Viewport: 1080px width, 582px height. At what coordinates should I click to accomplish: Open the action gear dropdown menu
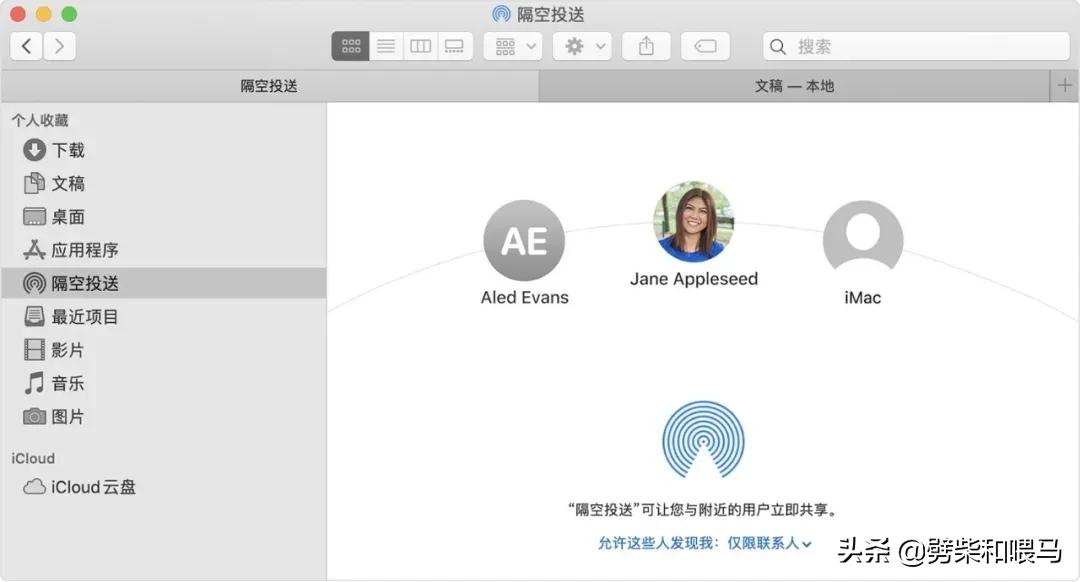pyautogui.click(x=581, y=45)
